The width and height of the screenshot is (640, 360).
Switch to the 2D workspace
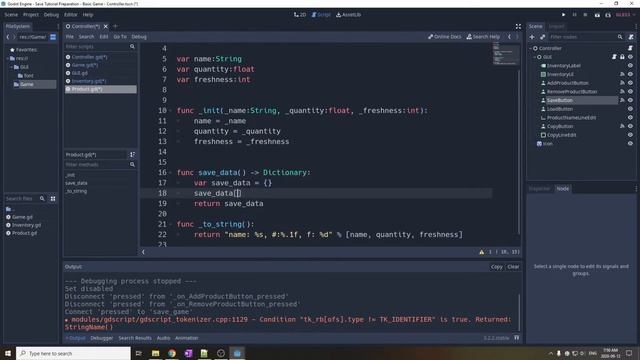pos(300,15)
